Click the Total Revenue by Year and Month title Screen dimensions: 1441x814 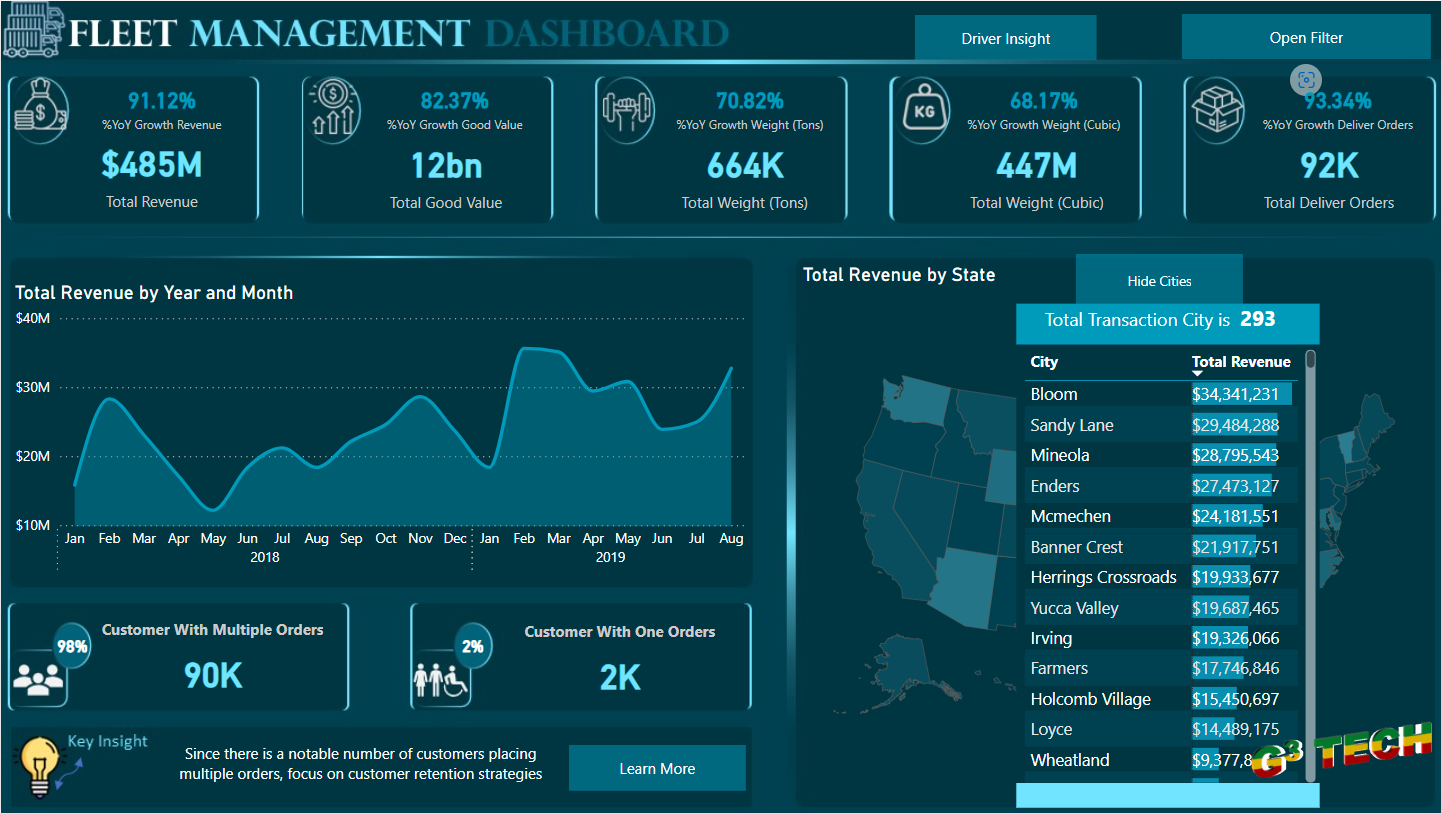[x=154, y=293]
